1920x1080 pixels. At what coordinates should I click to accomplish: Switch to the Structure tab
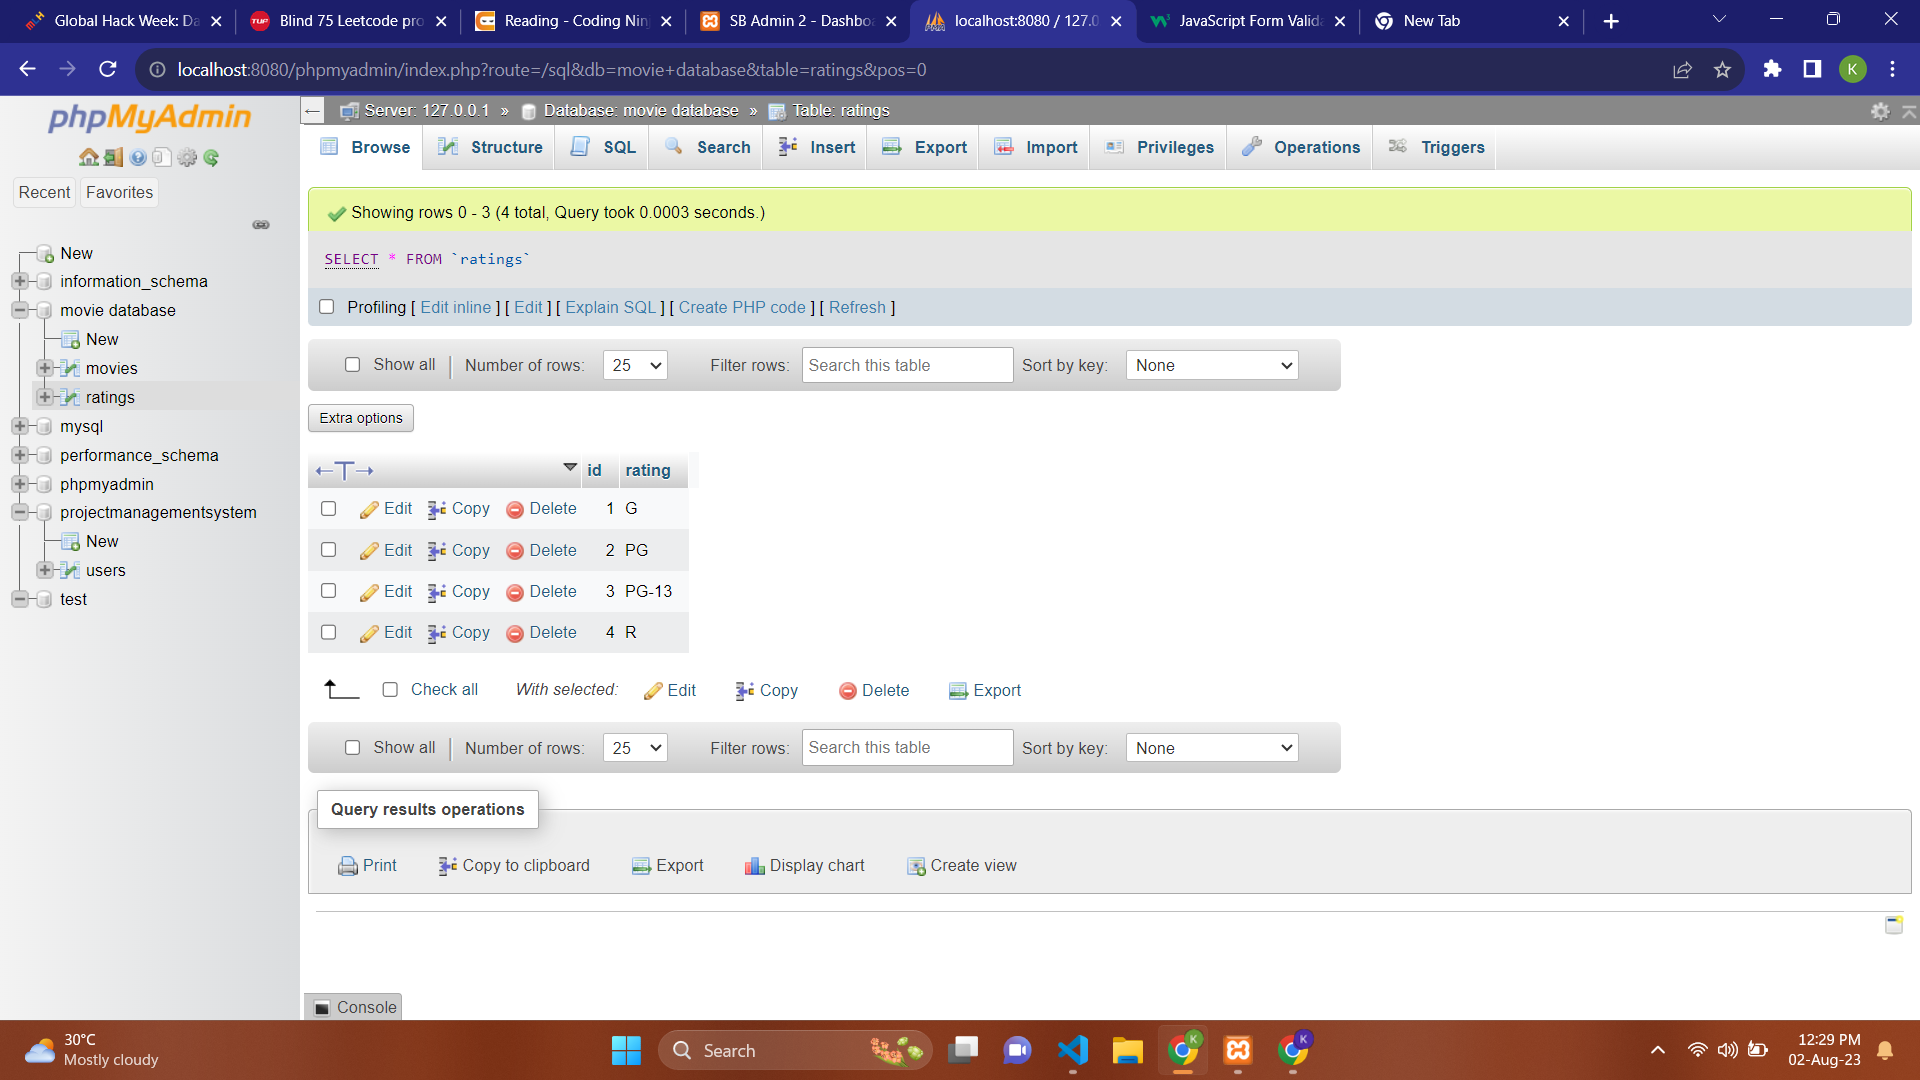tap(491, 147)
